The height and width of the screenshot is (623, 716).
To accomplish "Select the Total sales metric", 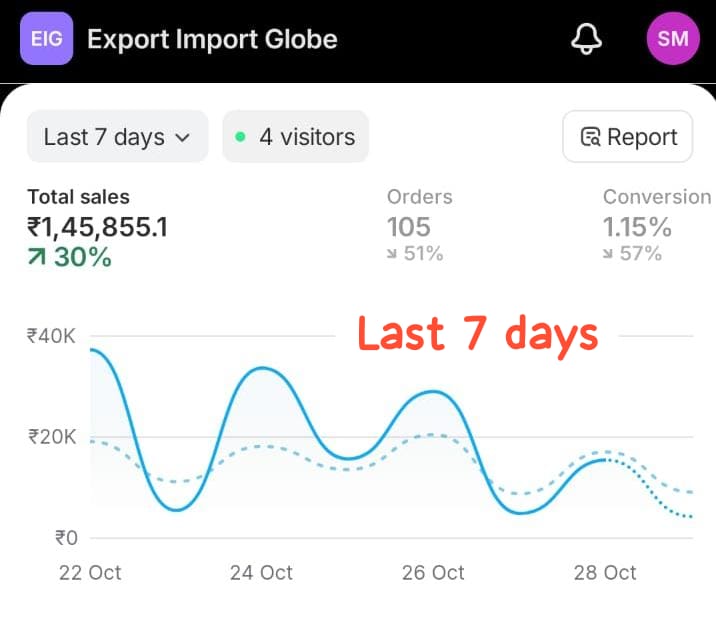I will (x=78, y=197).
